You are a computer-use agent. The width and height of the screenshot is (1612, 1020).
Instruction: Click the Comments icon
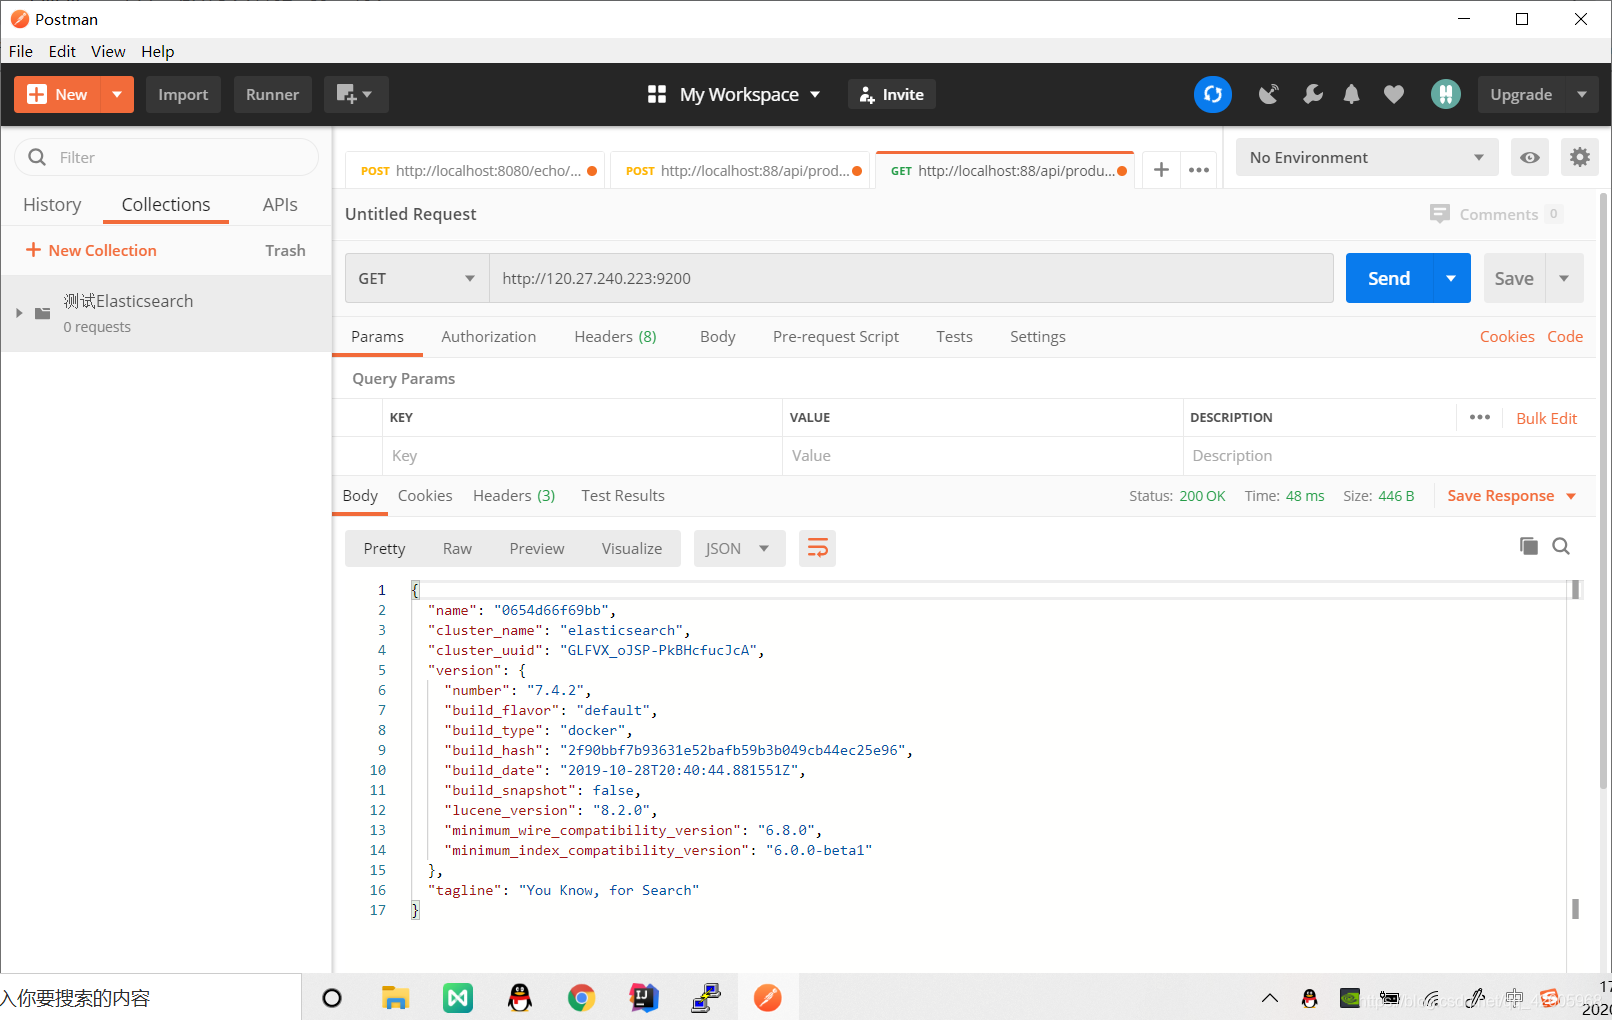click(x=1439, y=214)
